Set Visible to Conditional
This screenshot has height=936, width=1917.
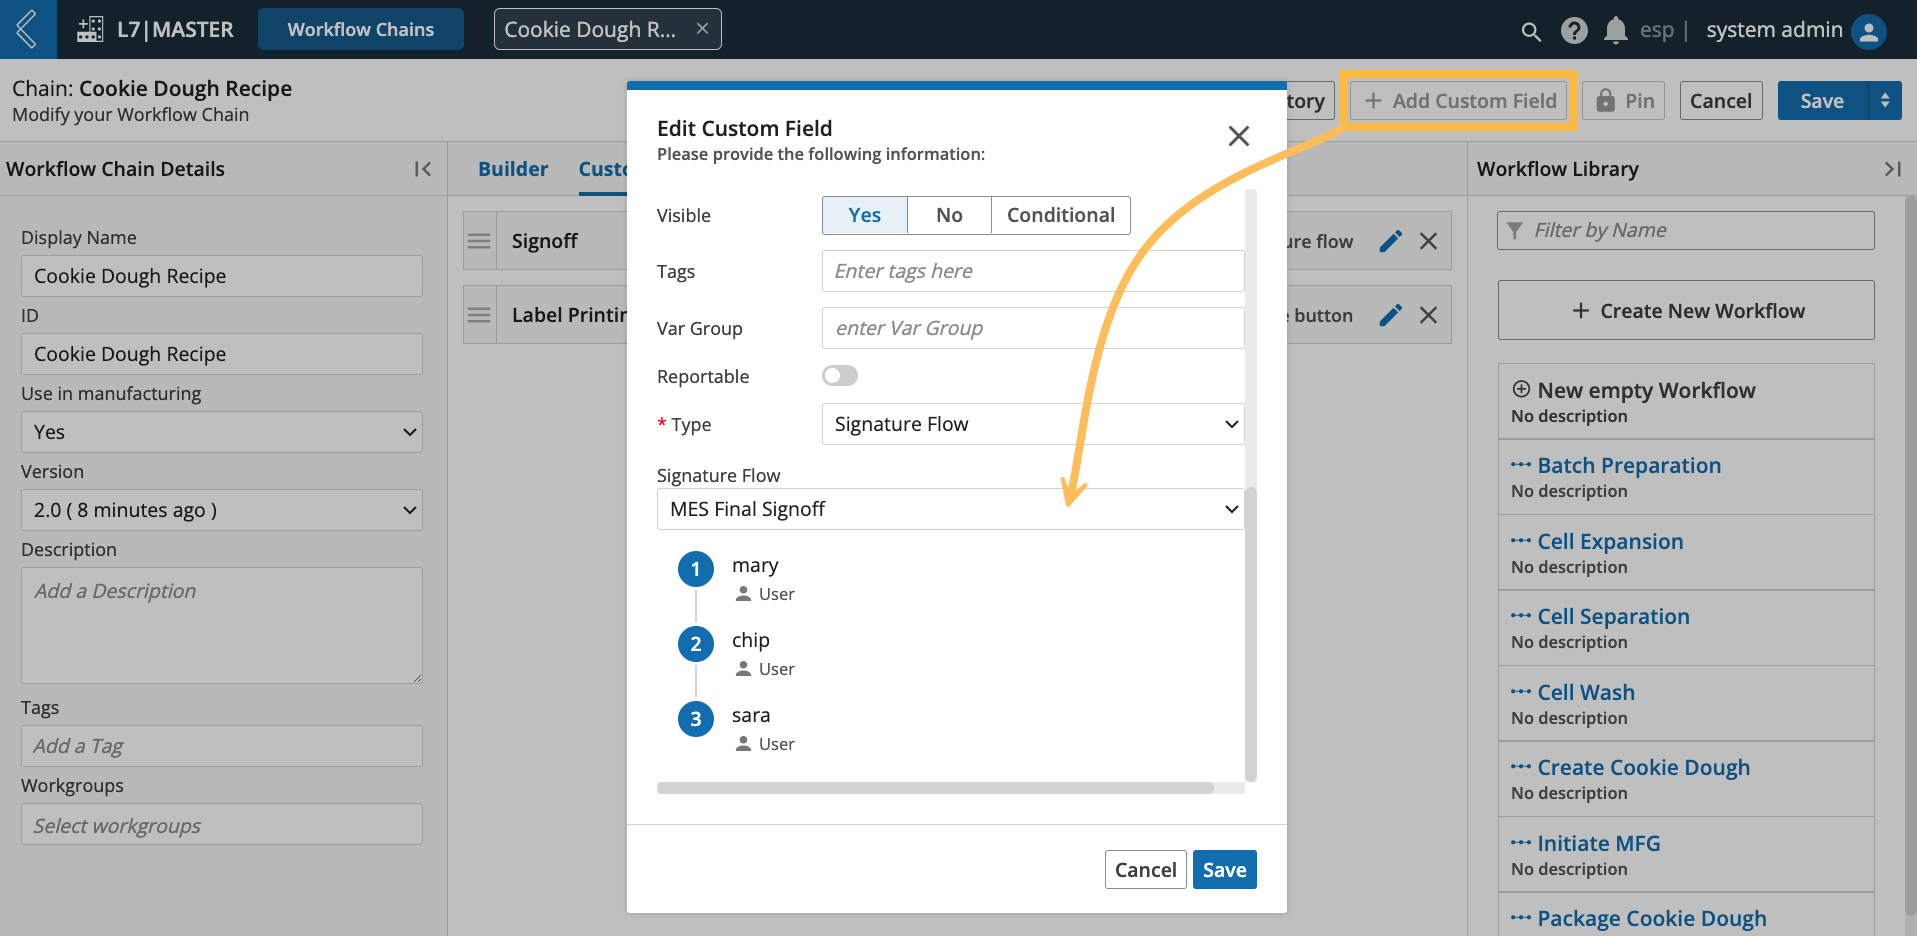[x=1060, y=215]
